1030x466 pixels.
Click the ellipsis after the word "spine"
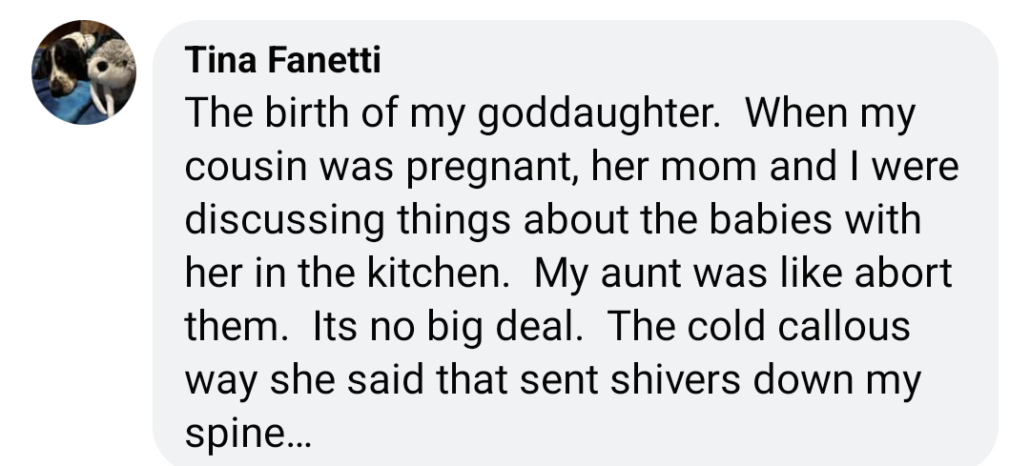pyautogui.click(x=300, y=436)
